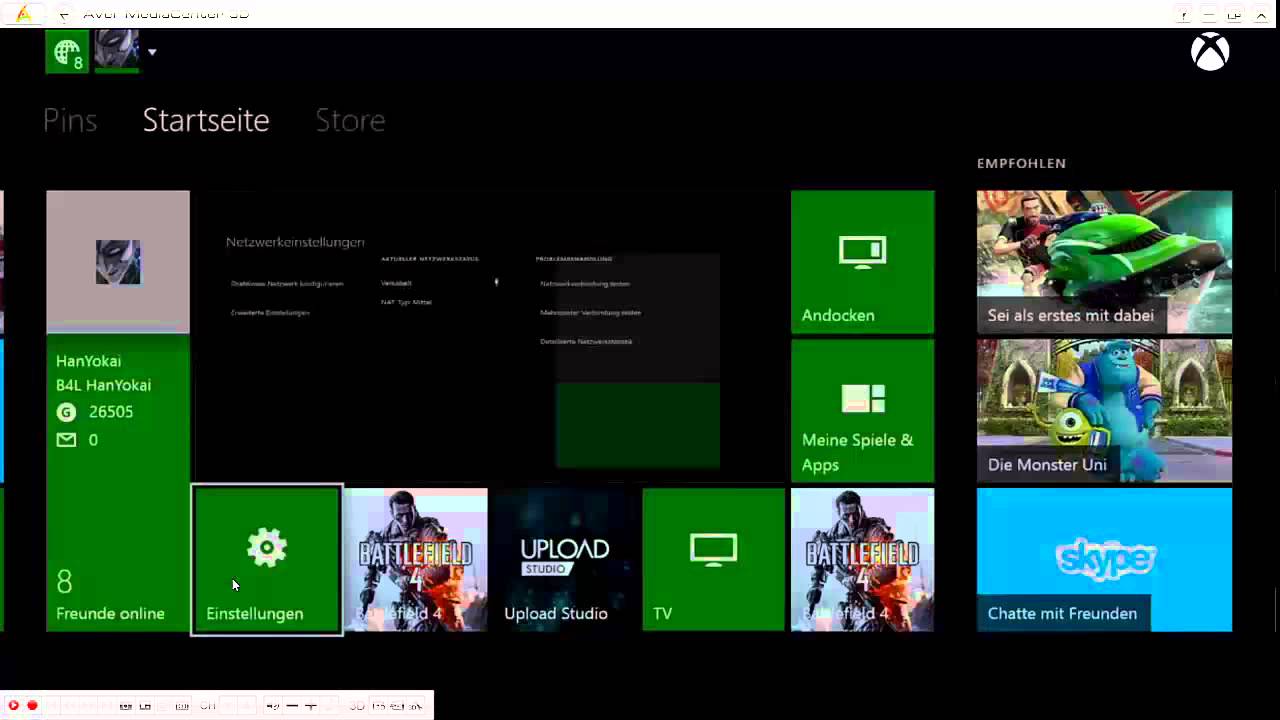
Task: Switch to the Pins tab
Action: click(70, 120)
